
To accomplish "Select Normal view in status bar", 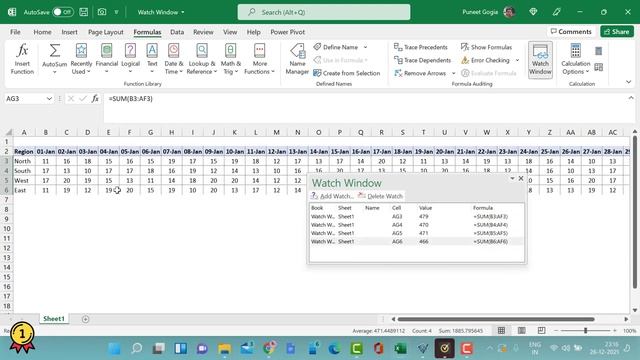I will 501,330.
